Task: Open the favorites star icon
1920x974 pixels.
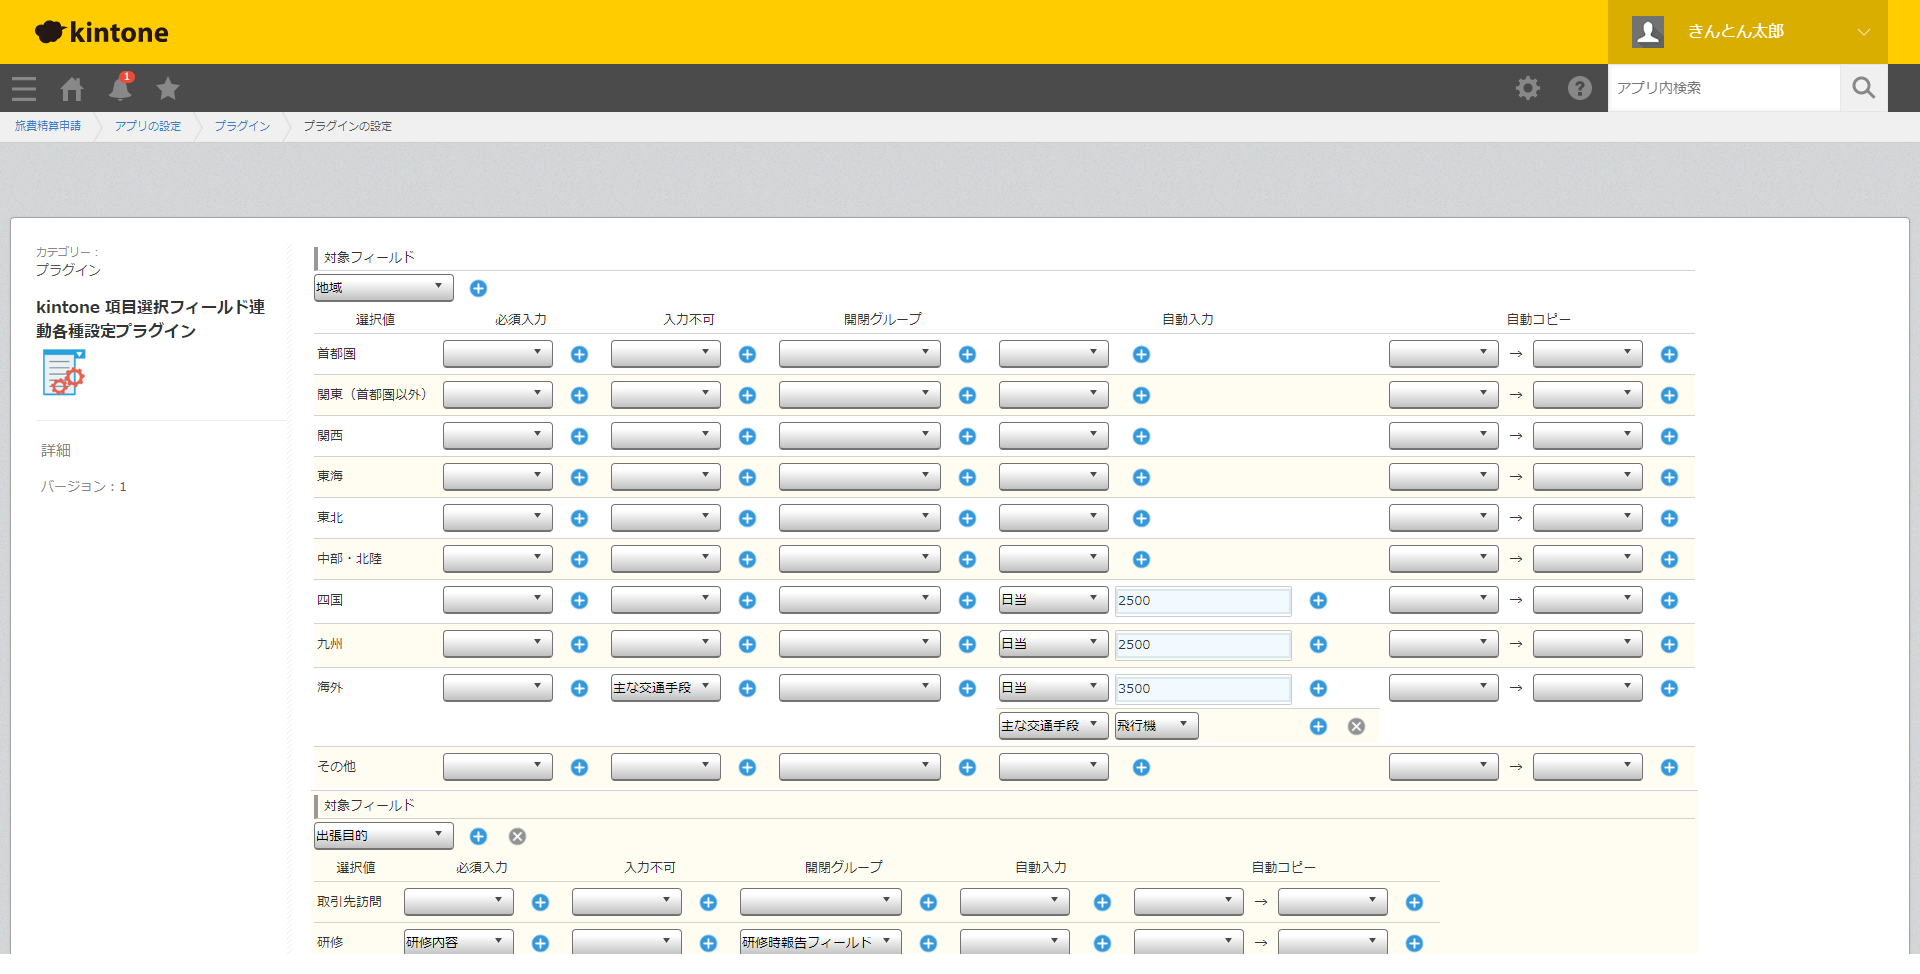Action: click(x=168, y=89)
